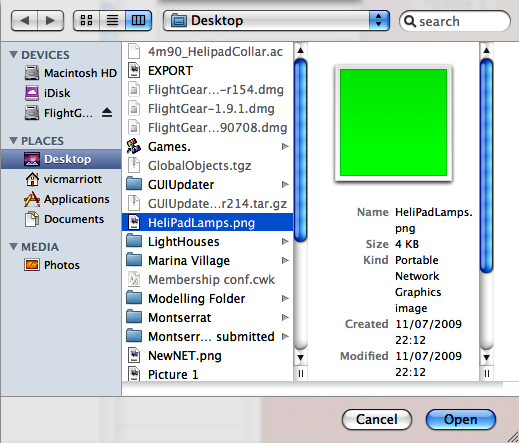519x443 pixels.
Task: Click the Macintosh HD drive icon
Action: (32, 73)
